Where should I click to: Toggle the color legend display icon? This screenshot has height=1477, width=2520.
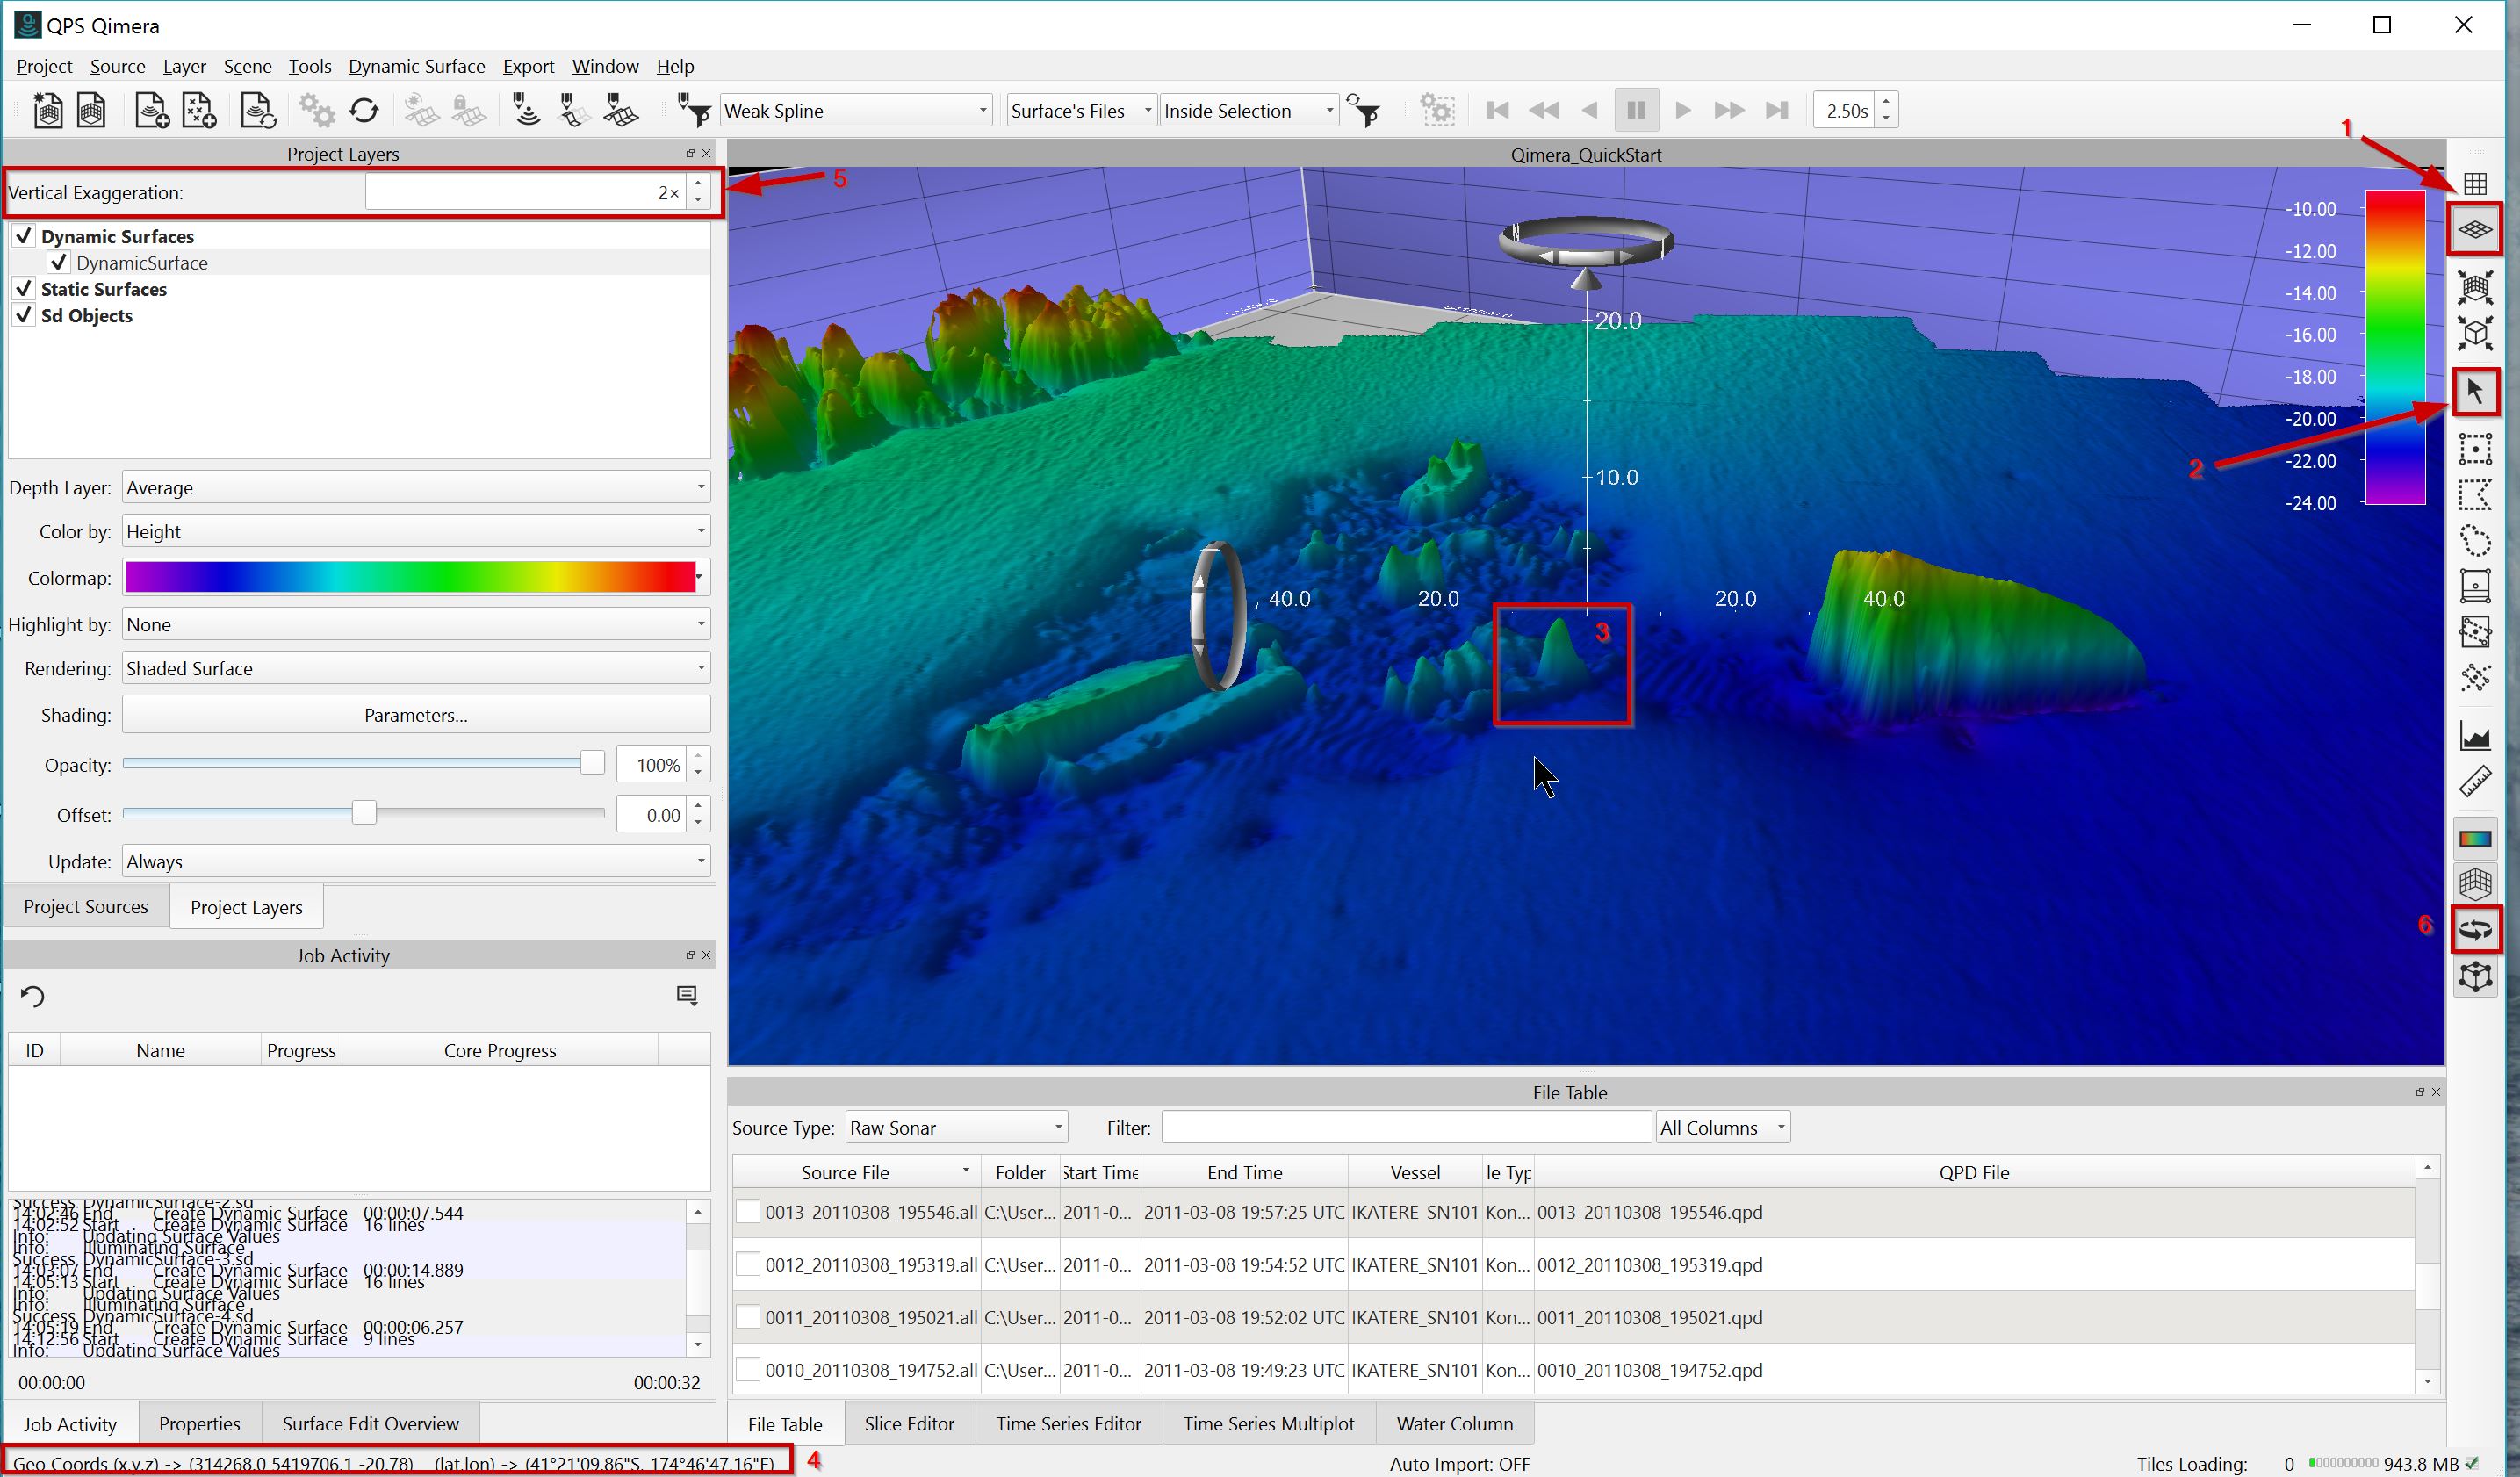point(2474,838)
